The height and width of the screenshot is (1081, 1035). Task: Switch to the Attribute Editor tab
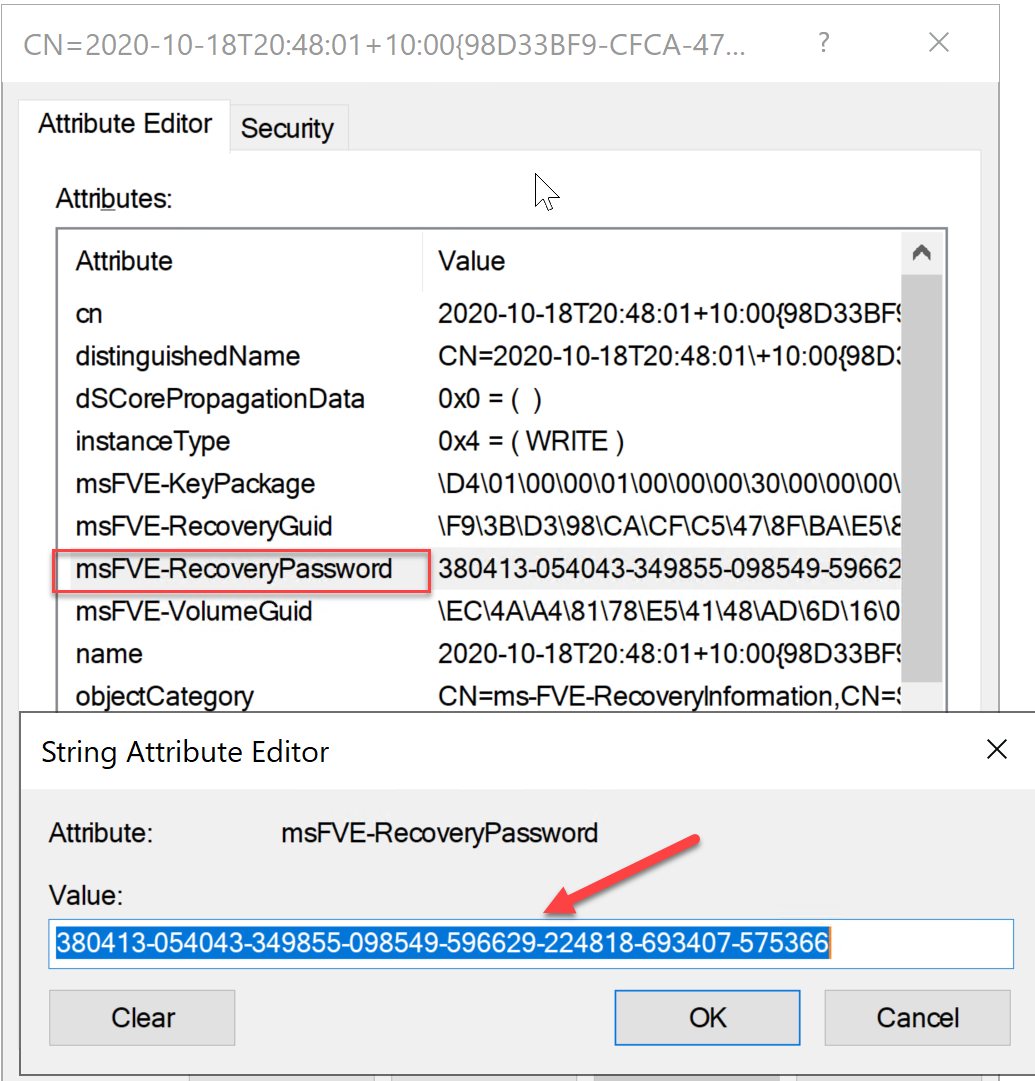click(124, 122)
